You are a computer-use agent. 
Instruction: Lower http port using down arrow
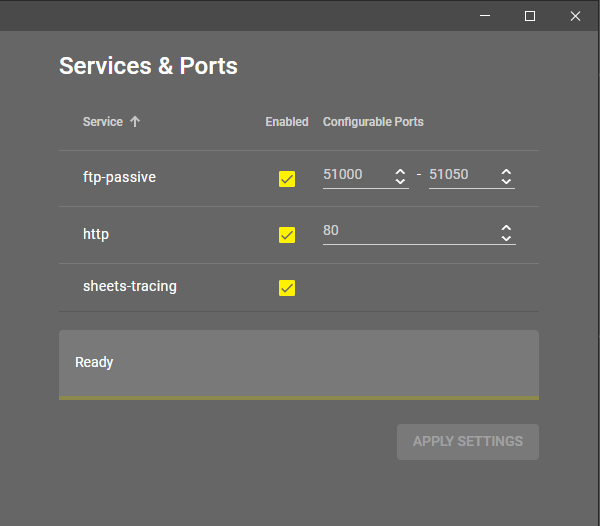(x=507, y=239)
